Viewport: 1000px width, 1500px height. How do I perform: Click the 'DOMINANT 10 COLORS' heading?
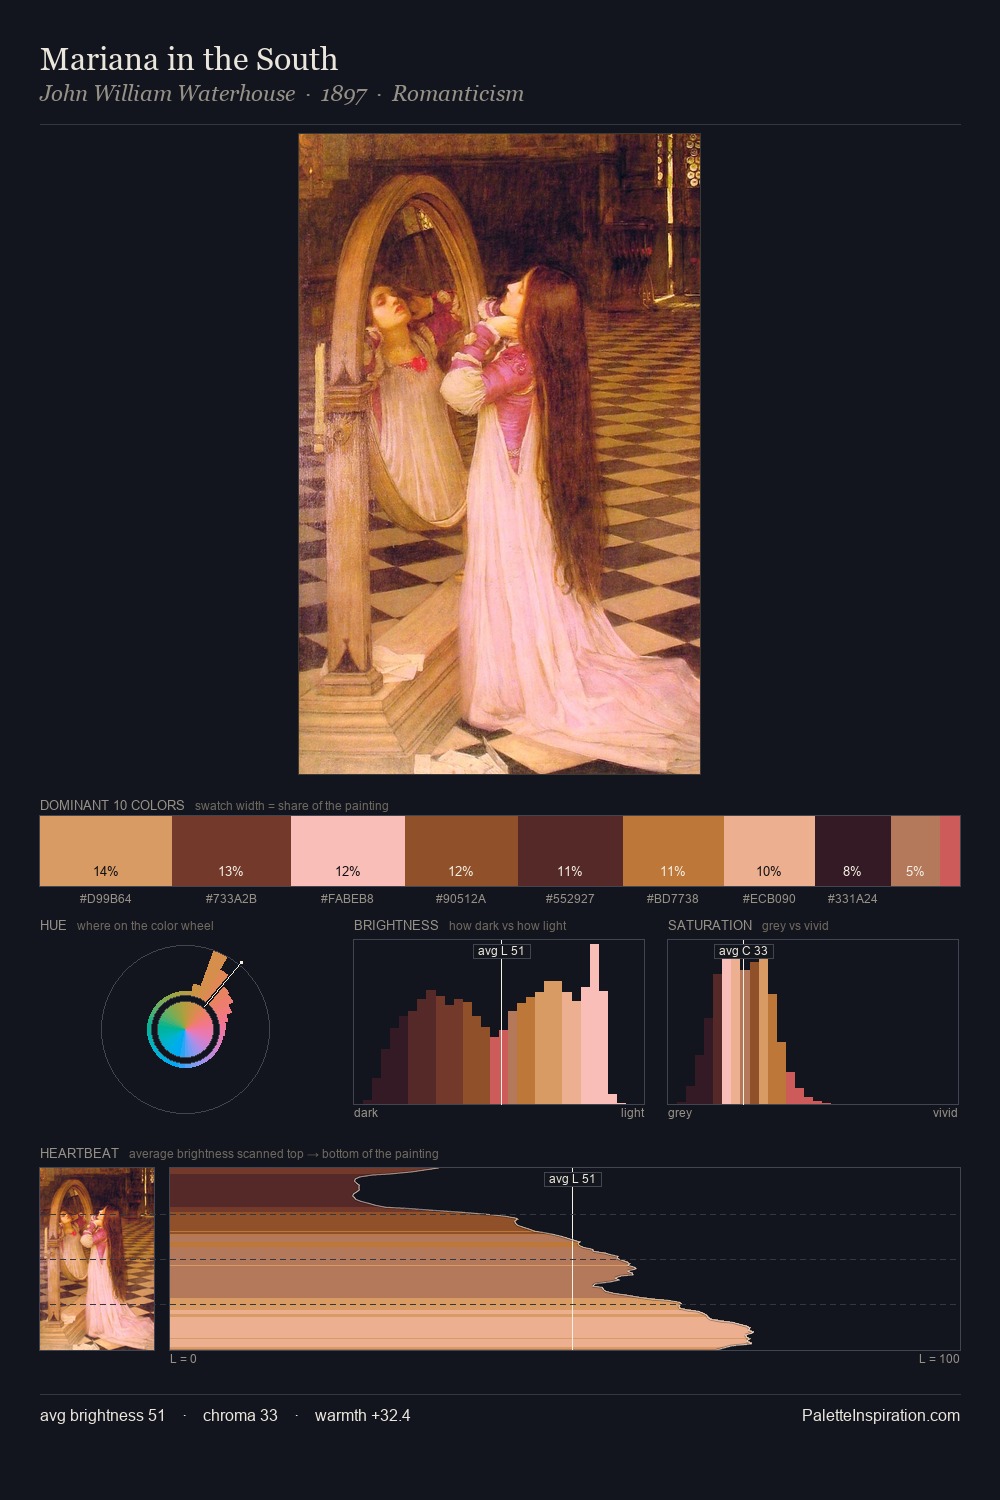[112, 805]
